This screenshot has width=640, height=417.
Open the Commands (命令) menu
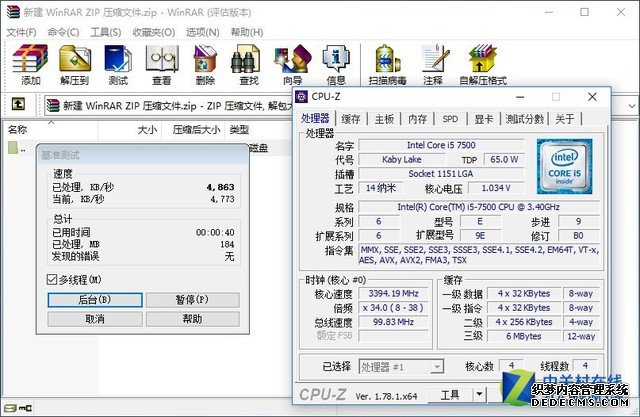click(x=63, y=32)
